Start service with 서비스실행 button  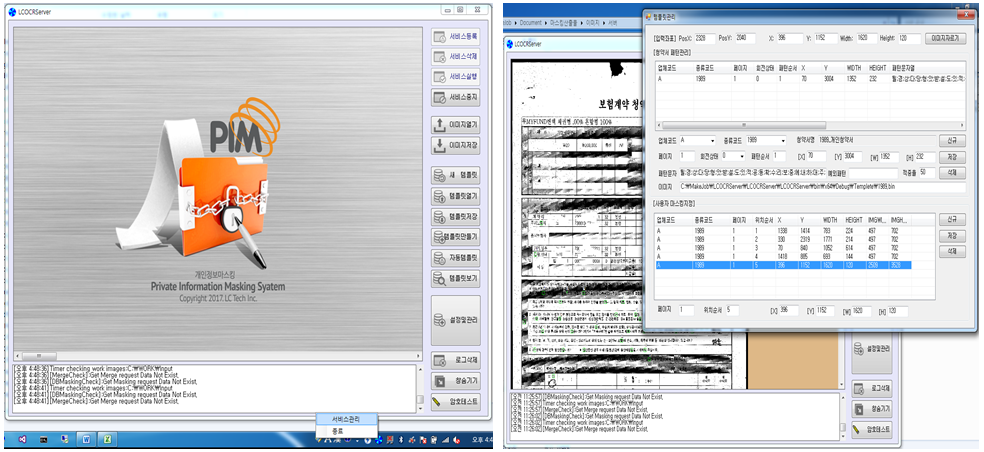(456, 77)
